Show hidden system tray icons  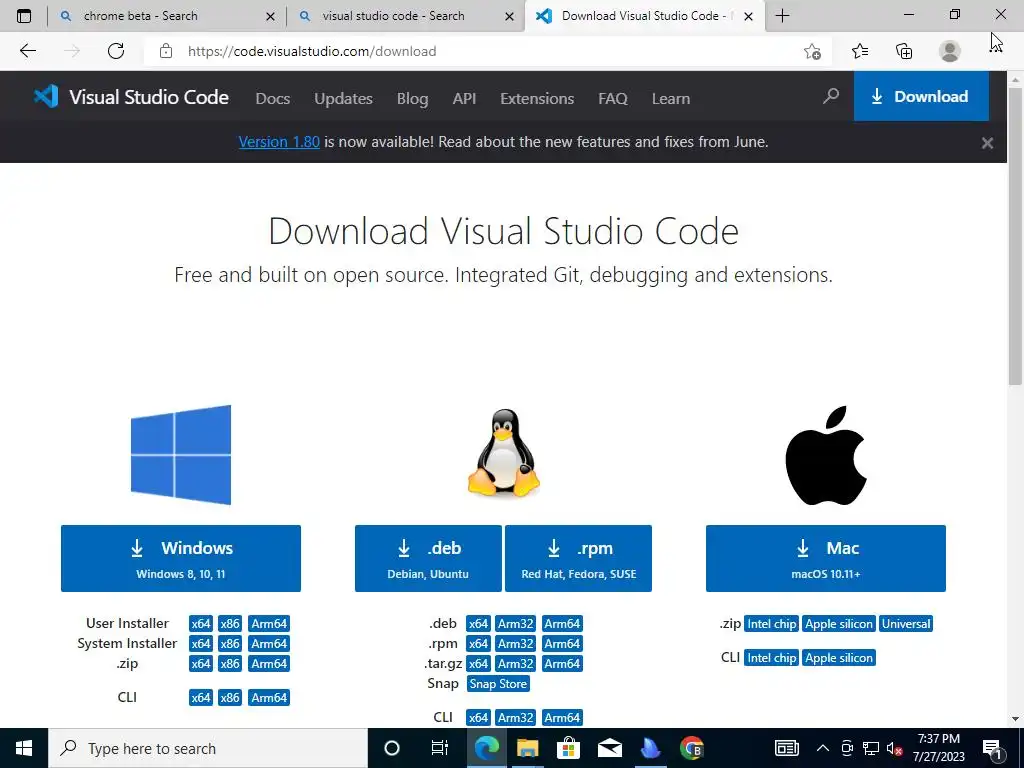tap(823, 748)
